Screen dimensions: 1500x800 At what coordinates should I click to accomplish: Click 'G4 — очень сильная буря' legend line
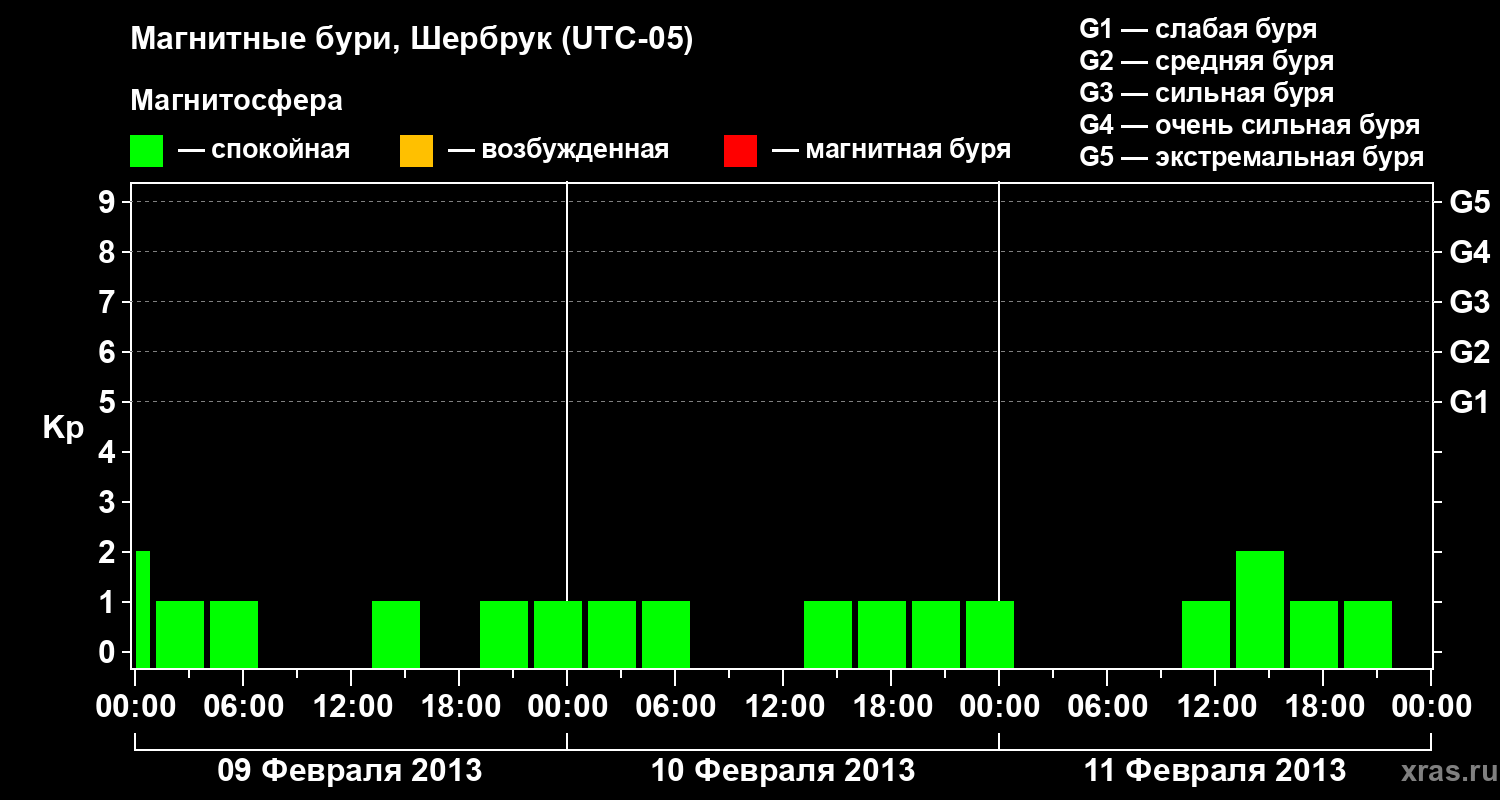1250,125
